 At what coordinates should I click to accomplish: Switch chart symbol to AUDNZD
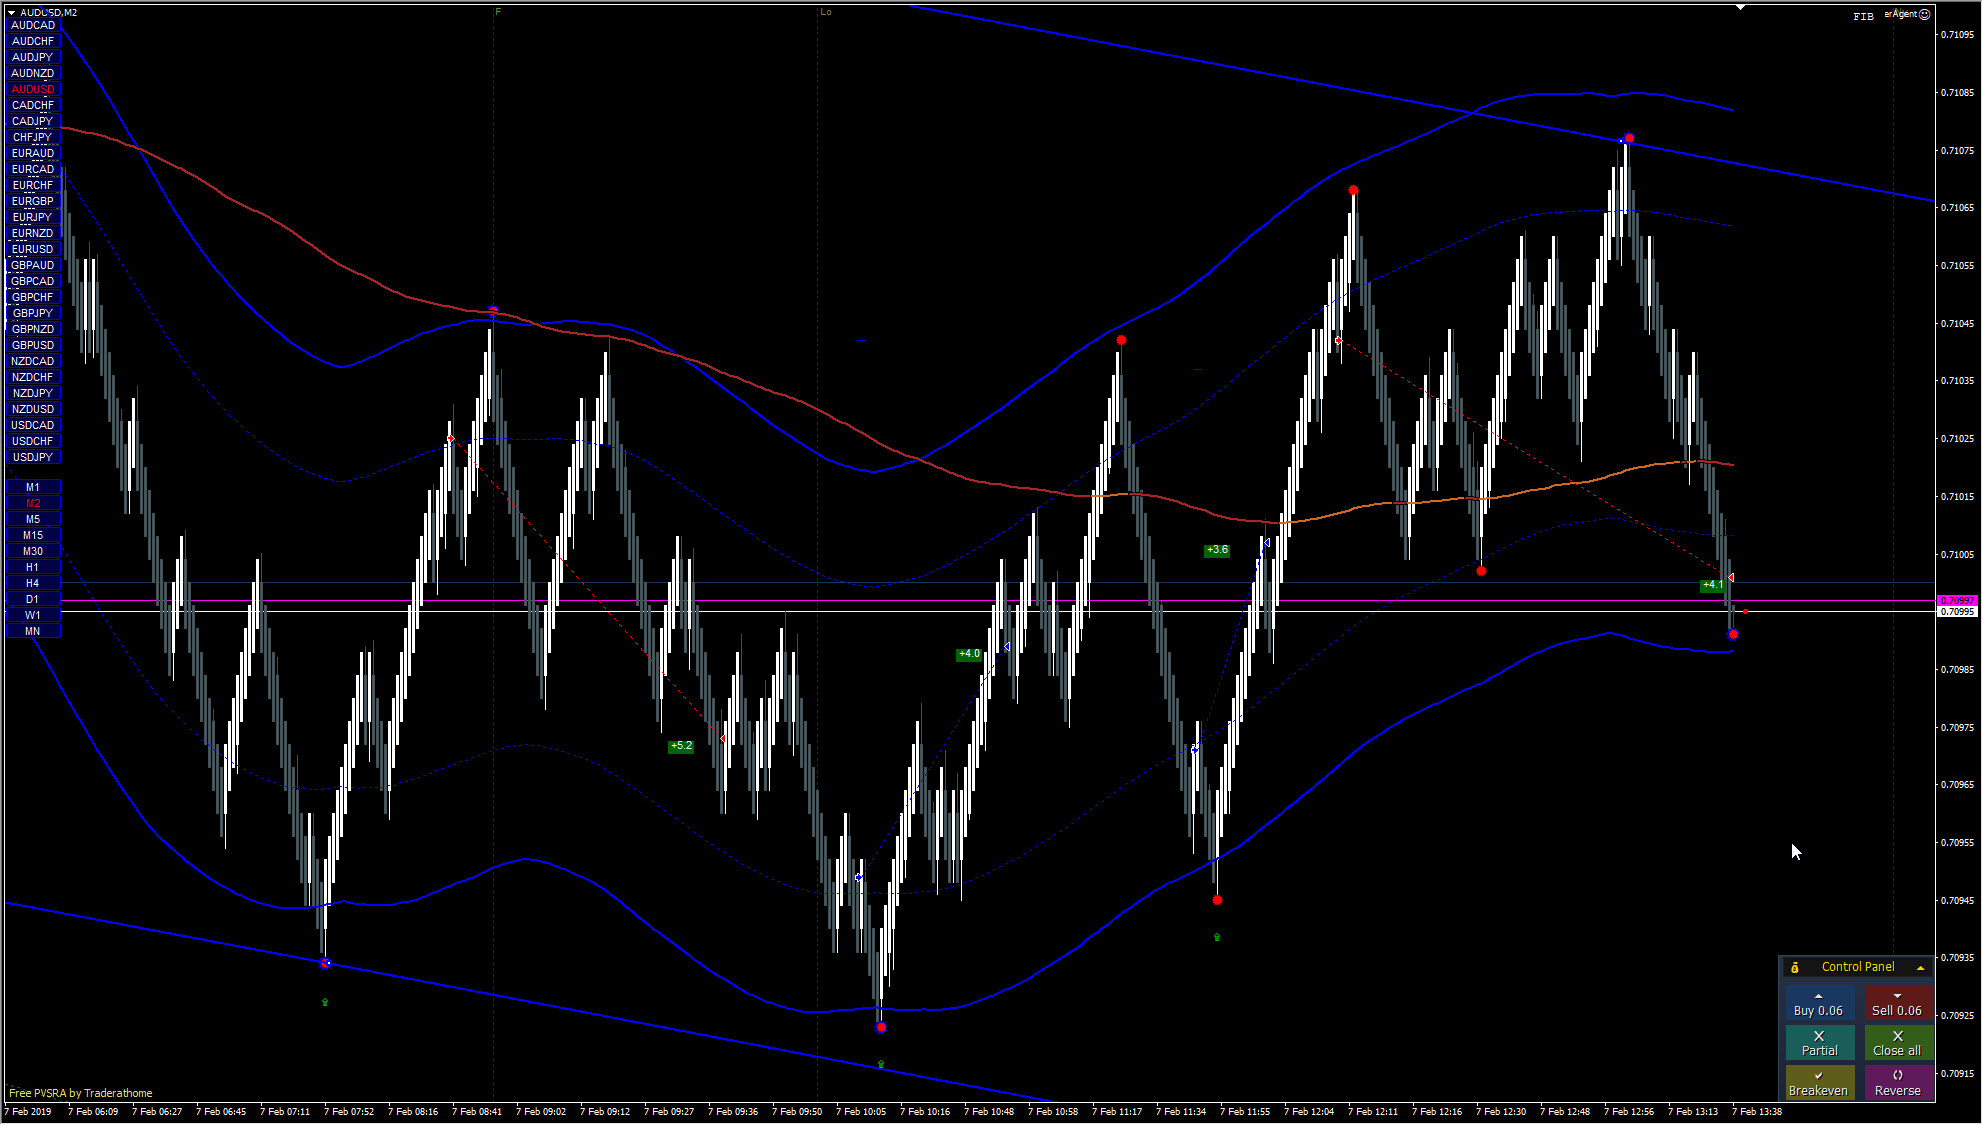pyautogui.click(x=33, y=73)
